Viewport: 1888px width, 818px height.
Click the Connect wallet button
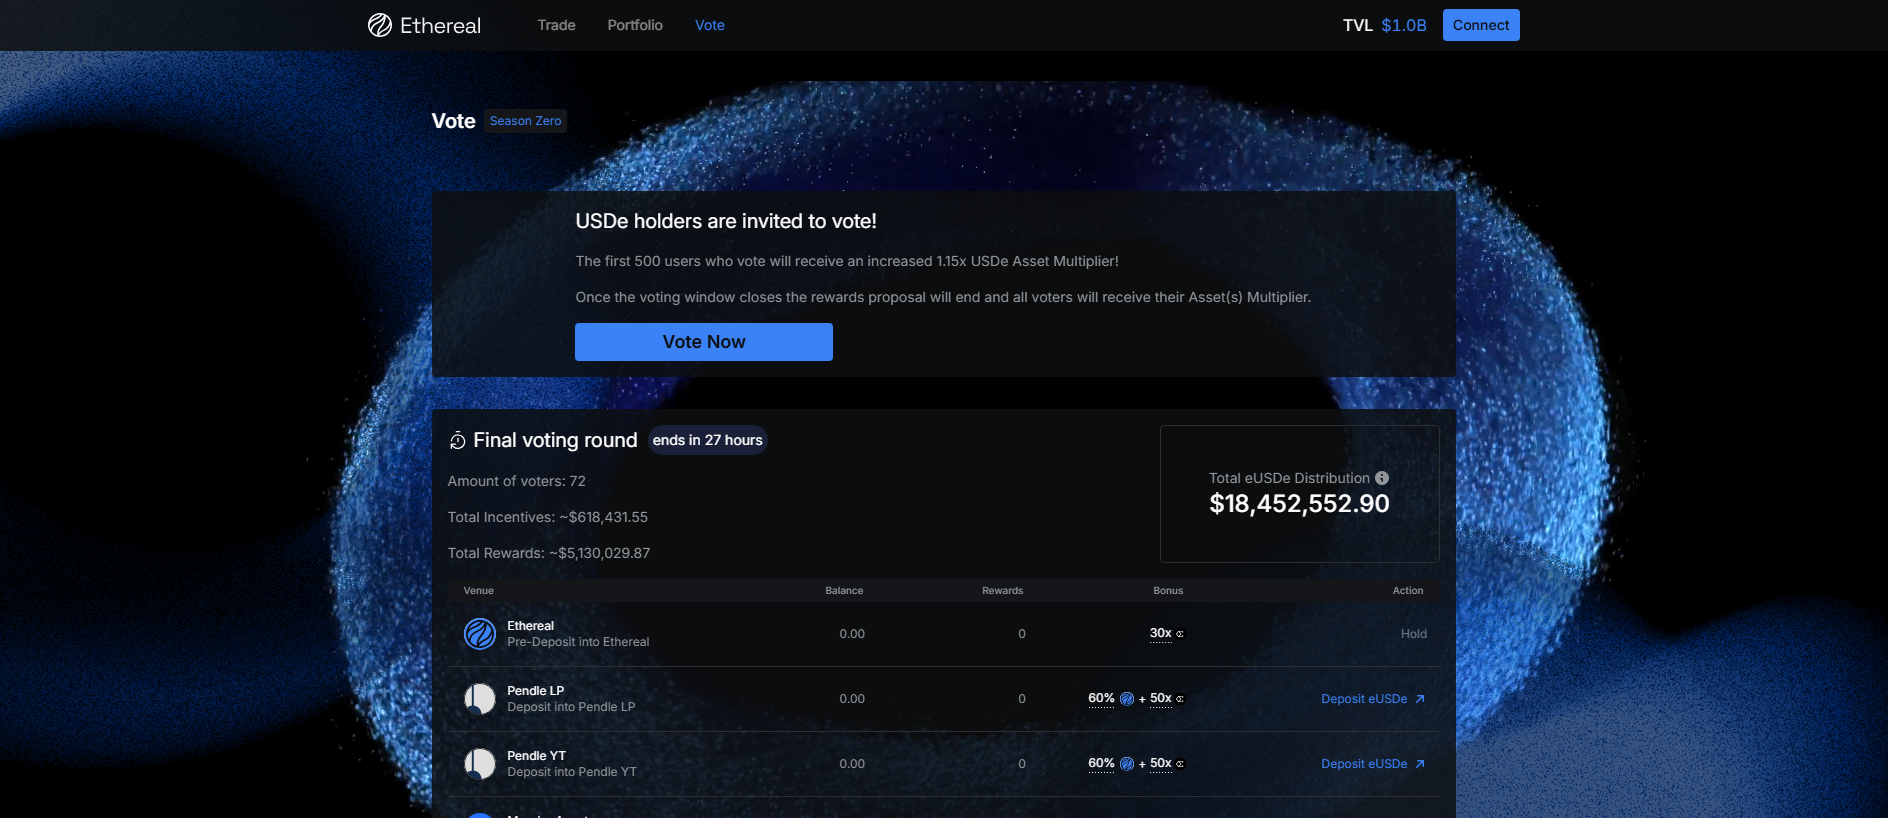pyautogui.click(x=1481, y=25)
